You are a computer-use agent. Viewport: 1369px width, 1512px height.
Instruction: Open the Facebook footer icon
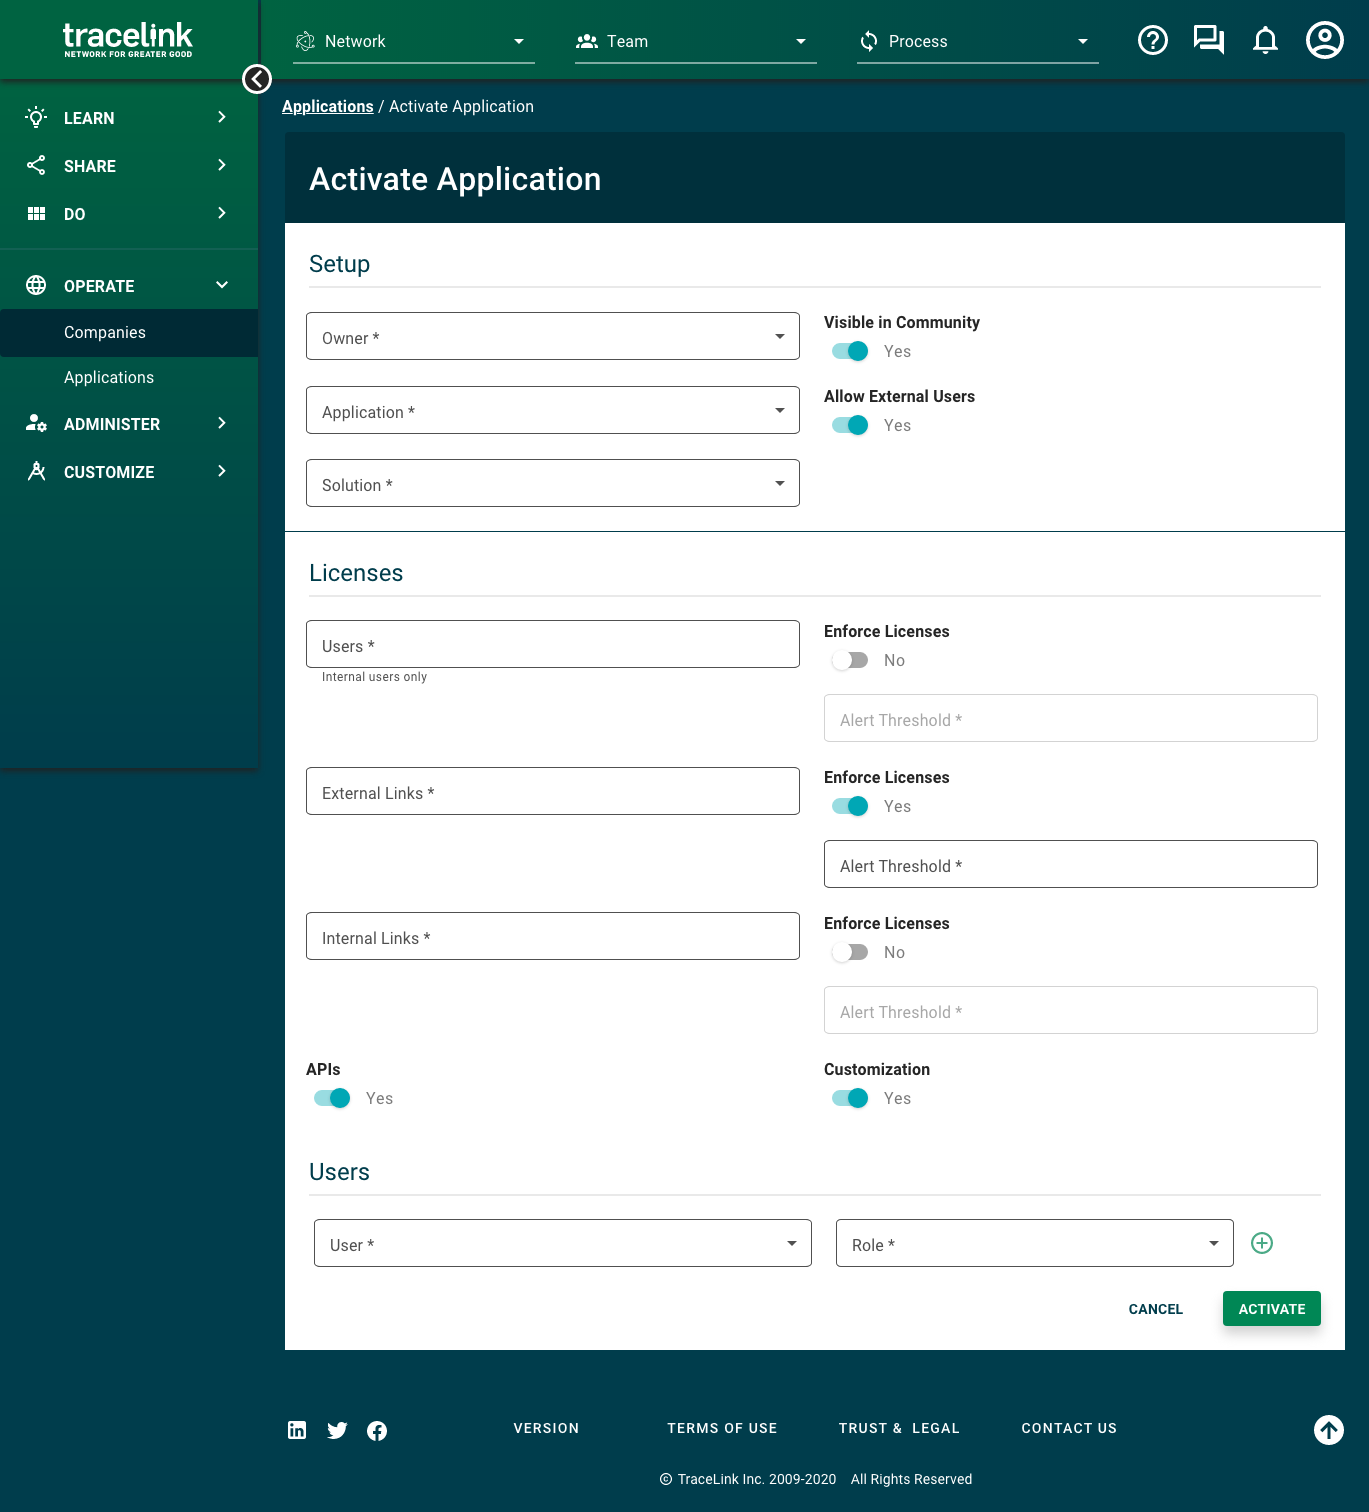coord(377,1431)
